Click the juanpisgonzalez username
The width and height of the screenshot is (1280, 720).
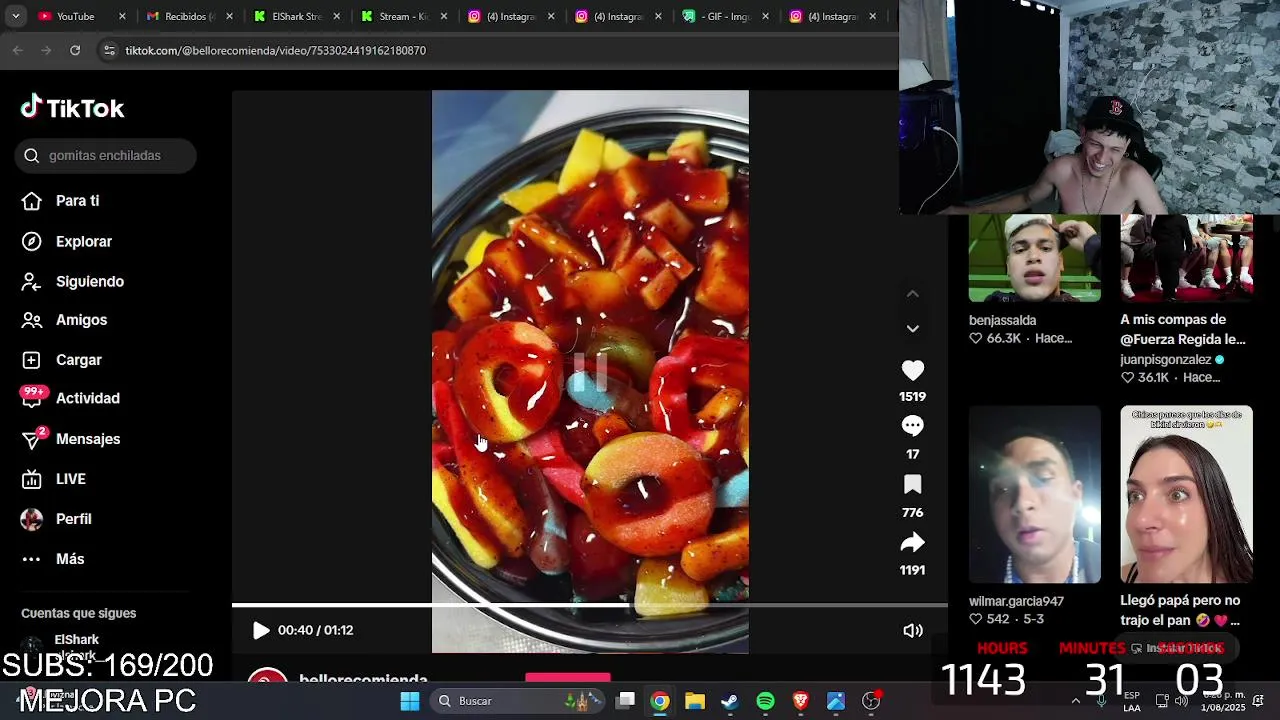1165,360
